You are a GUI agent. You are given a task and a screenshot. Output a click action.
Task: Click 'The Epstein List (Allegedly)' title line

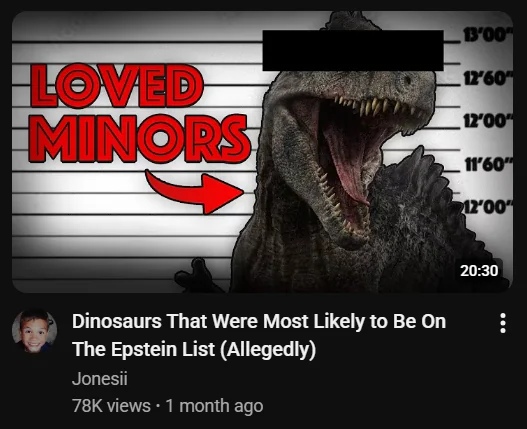pos(194,349)
